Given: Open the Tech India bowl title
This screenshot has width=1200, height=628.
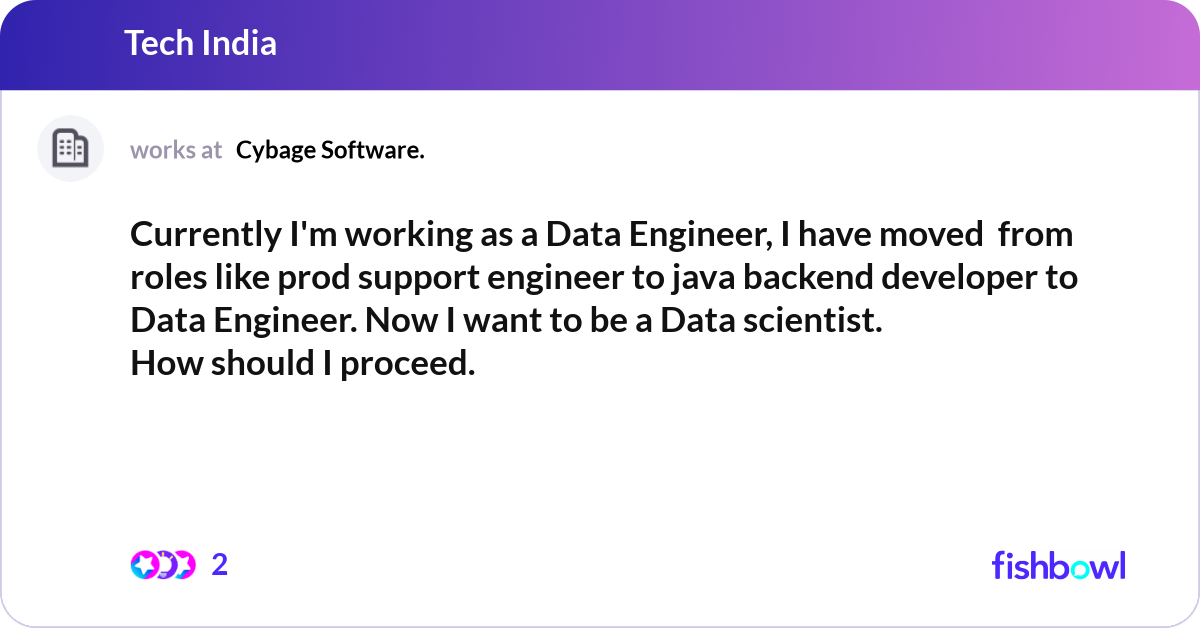Looking at the screenshot, I should click(x=200, y=43).
